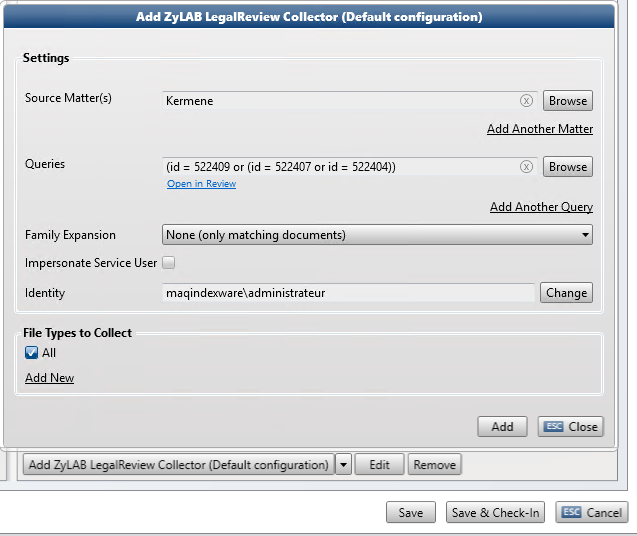
Task: Enable Impersonate Service User checkbox
Action: click(169, 263)
